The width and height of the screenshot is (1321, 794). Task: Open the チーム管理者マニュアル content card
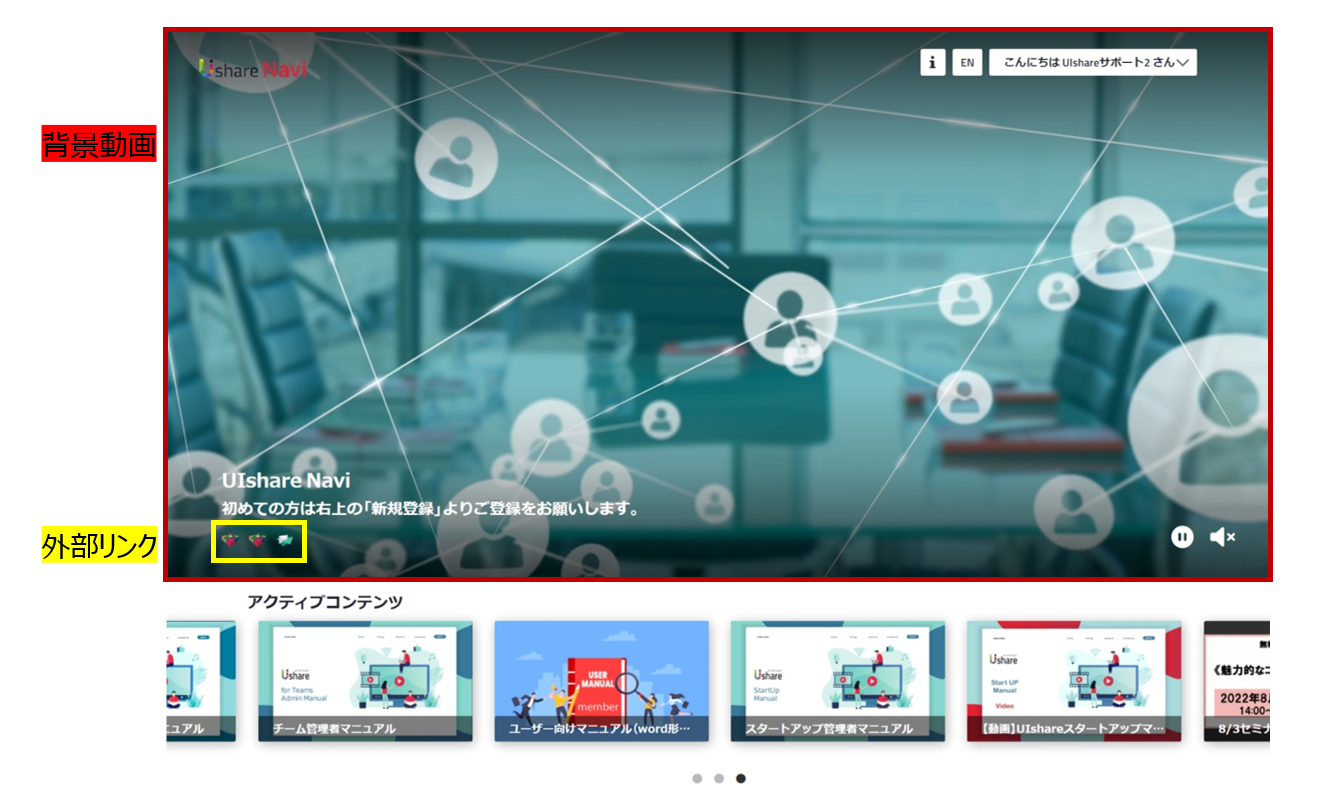click(x=366, y=681)
